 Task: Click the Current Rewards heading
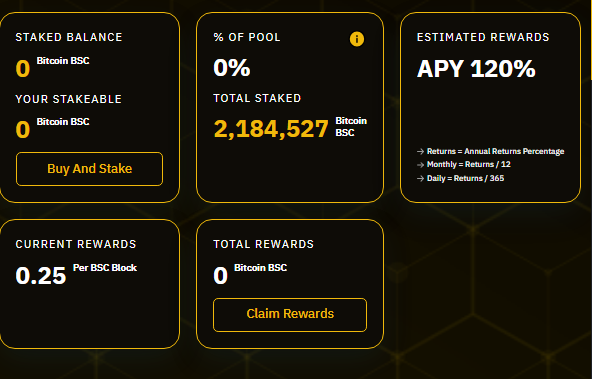pyautogui.click(x=76, y=244)
